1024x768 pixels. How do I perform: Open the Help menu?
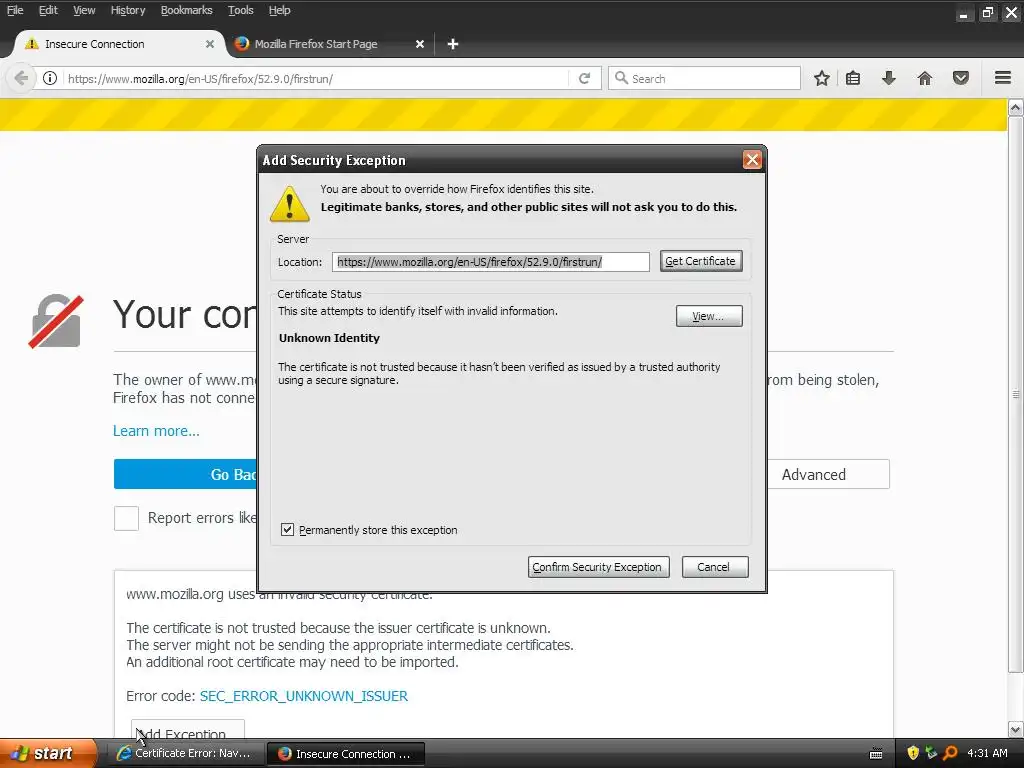[279, 10]
